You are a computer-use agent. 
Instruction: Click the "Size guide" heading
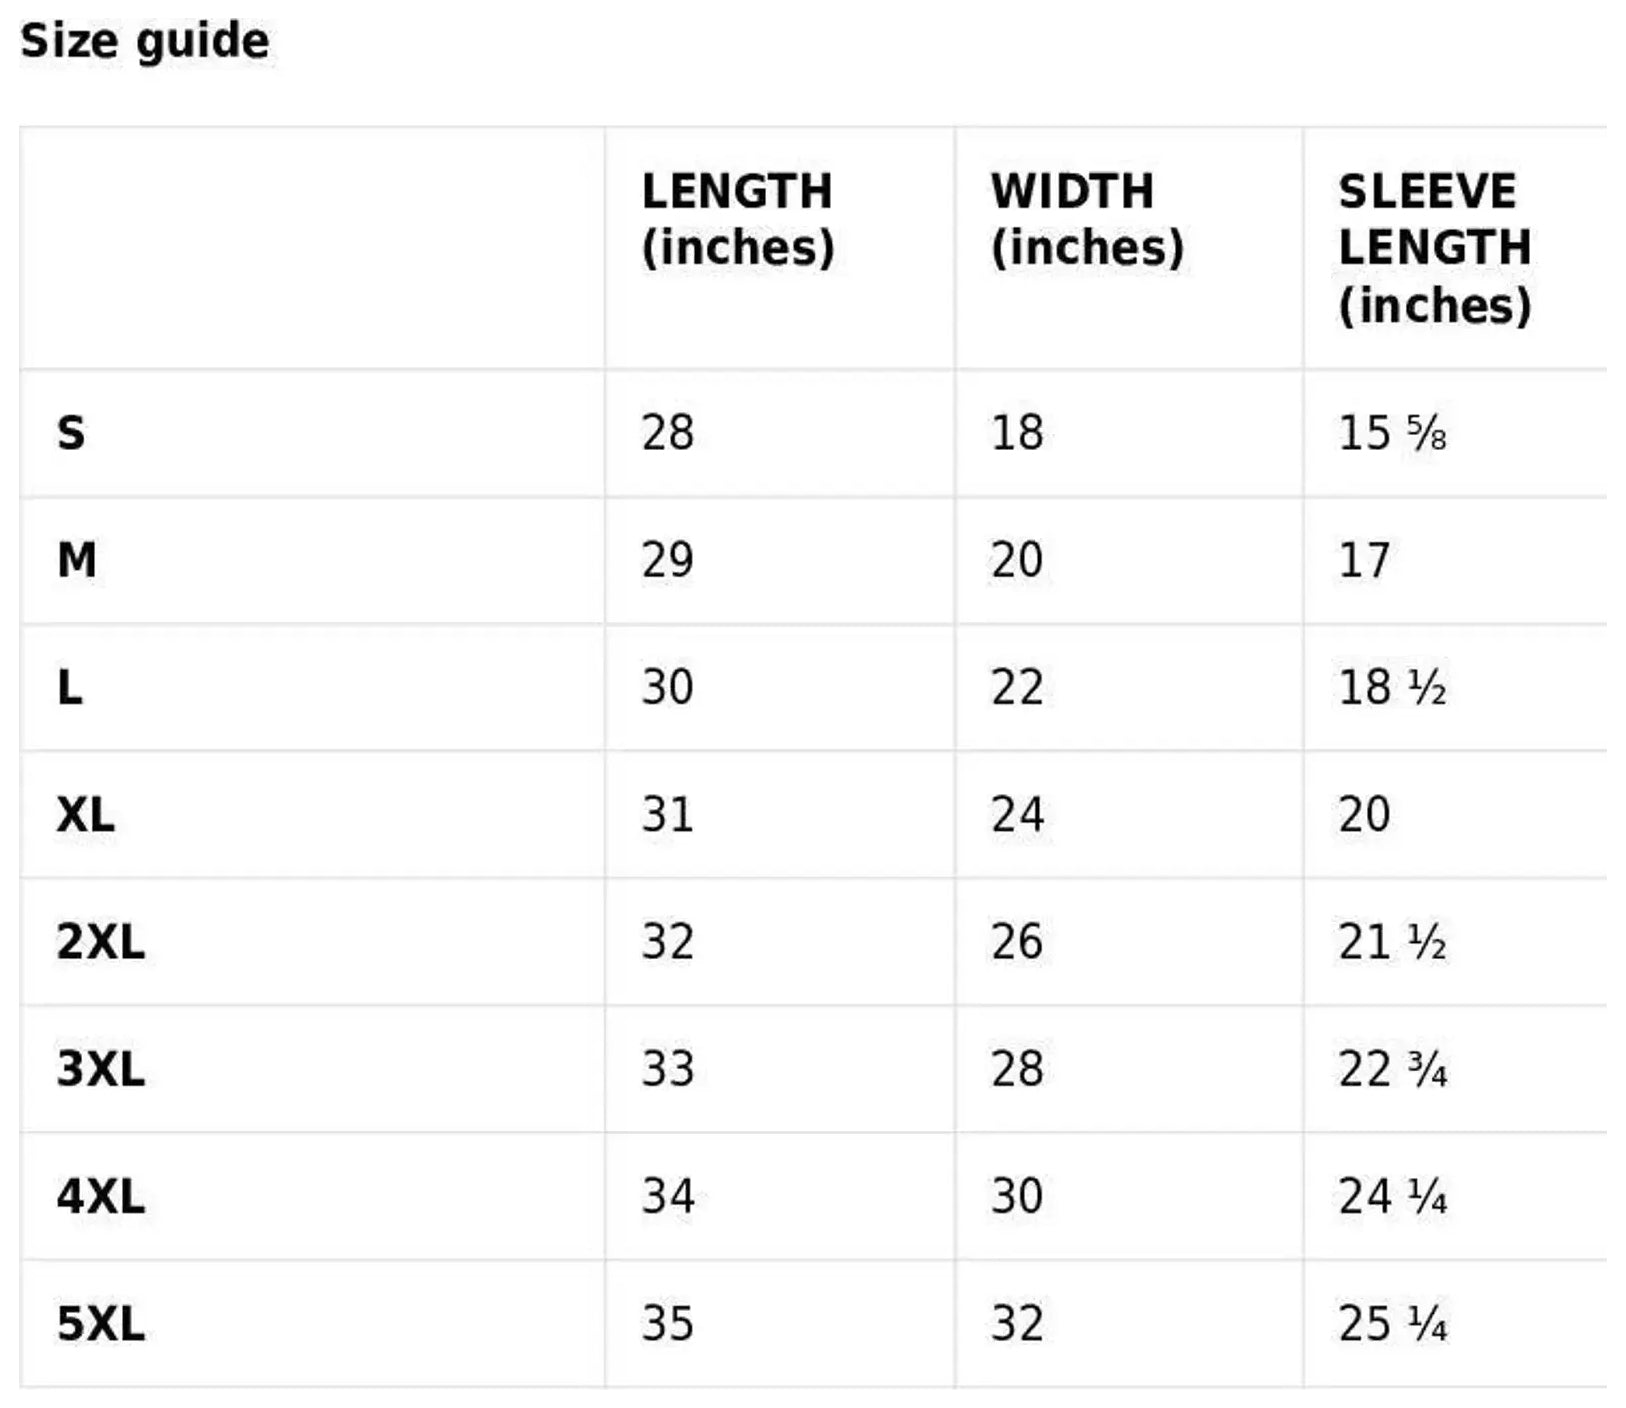click(x=145, y=42)
